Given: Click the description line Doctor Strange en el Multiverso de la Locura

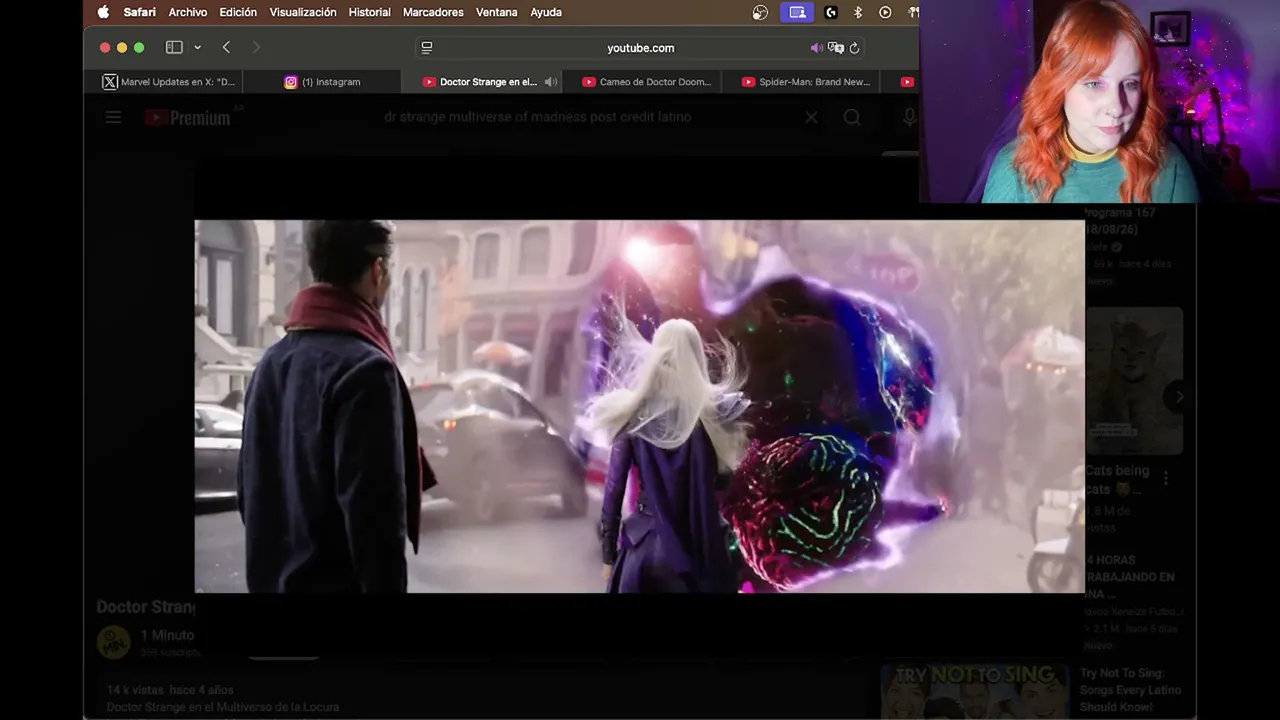Looking at the screenshot, I should tap(223, 707).
